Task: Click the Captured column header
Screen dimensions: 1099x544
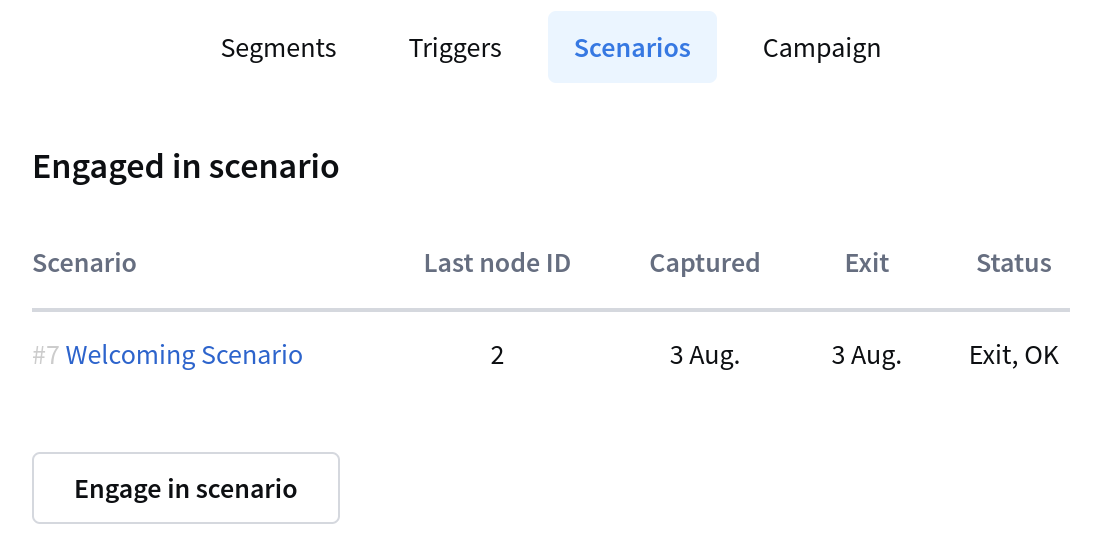Action: [704, 263]
